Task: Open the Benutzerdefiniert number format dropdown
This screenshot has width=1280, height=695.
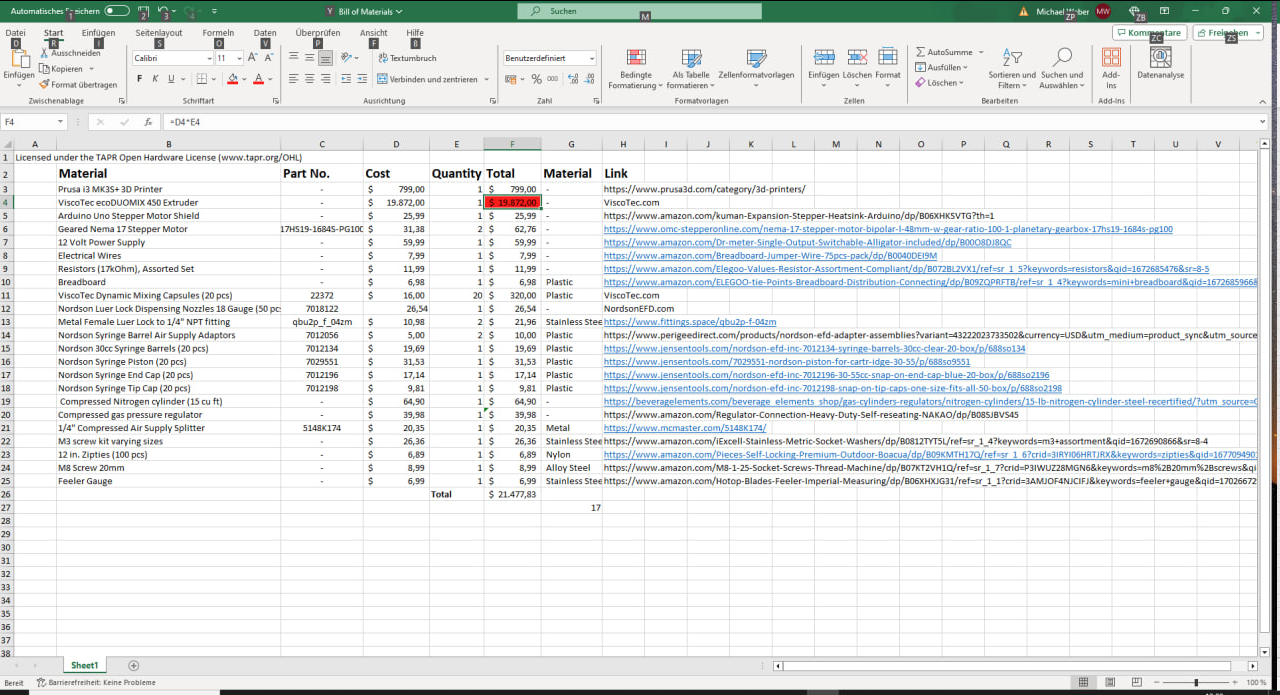Action: [x=592, y=58]
